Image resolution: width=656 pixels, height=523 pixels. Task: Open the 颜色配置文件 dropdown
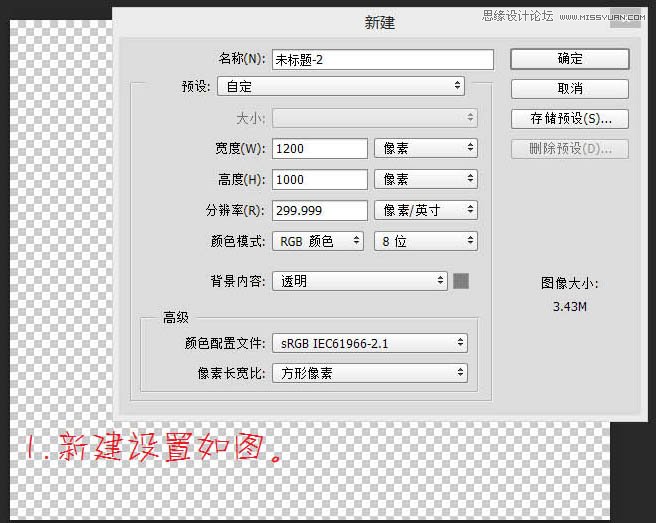[370, 343]
